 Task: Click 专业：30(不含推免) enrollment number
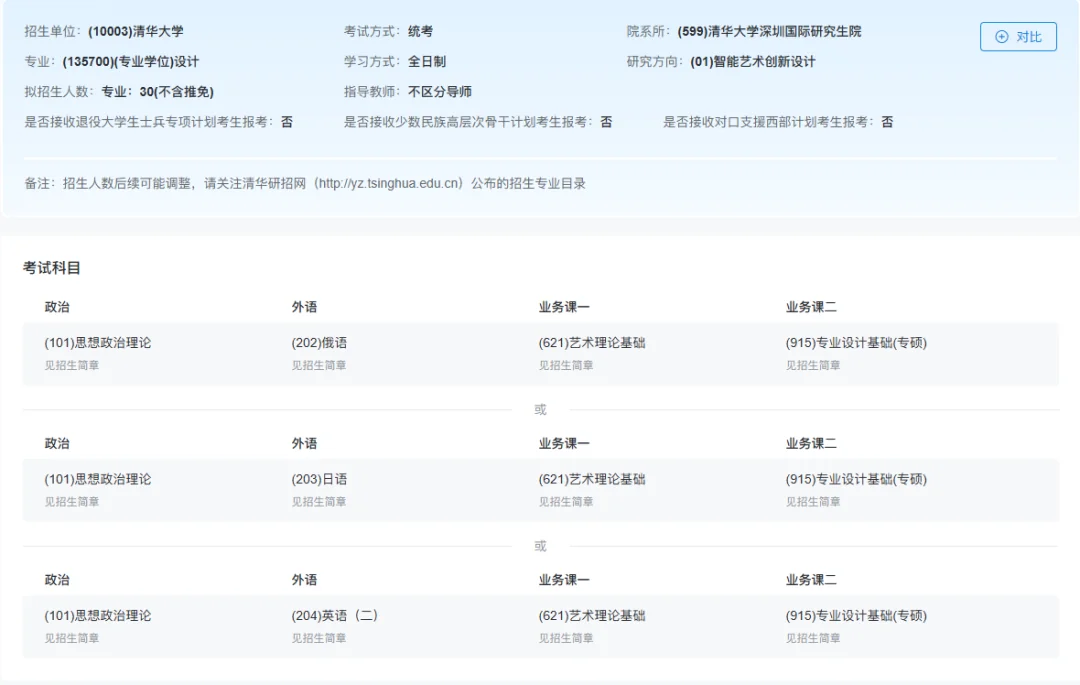157,92
